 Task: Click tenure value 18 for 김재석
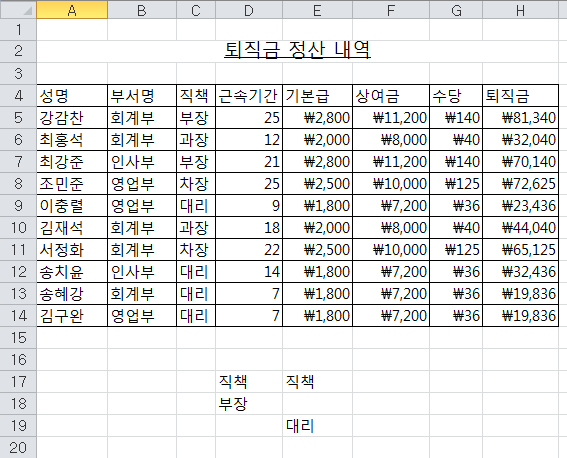249,228
